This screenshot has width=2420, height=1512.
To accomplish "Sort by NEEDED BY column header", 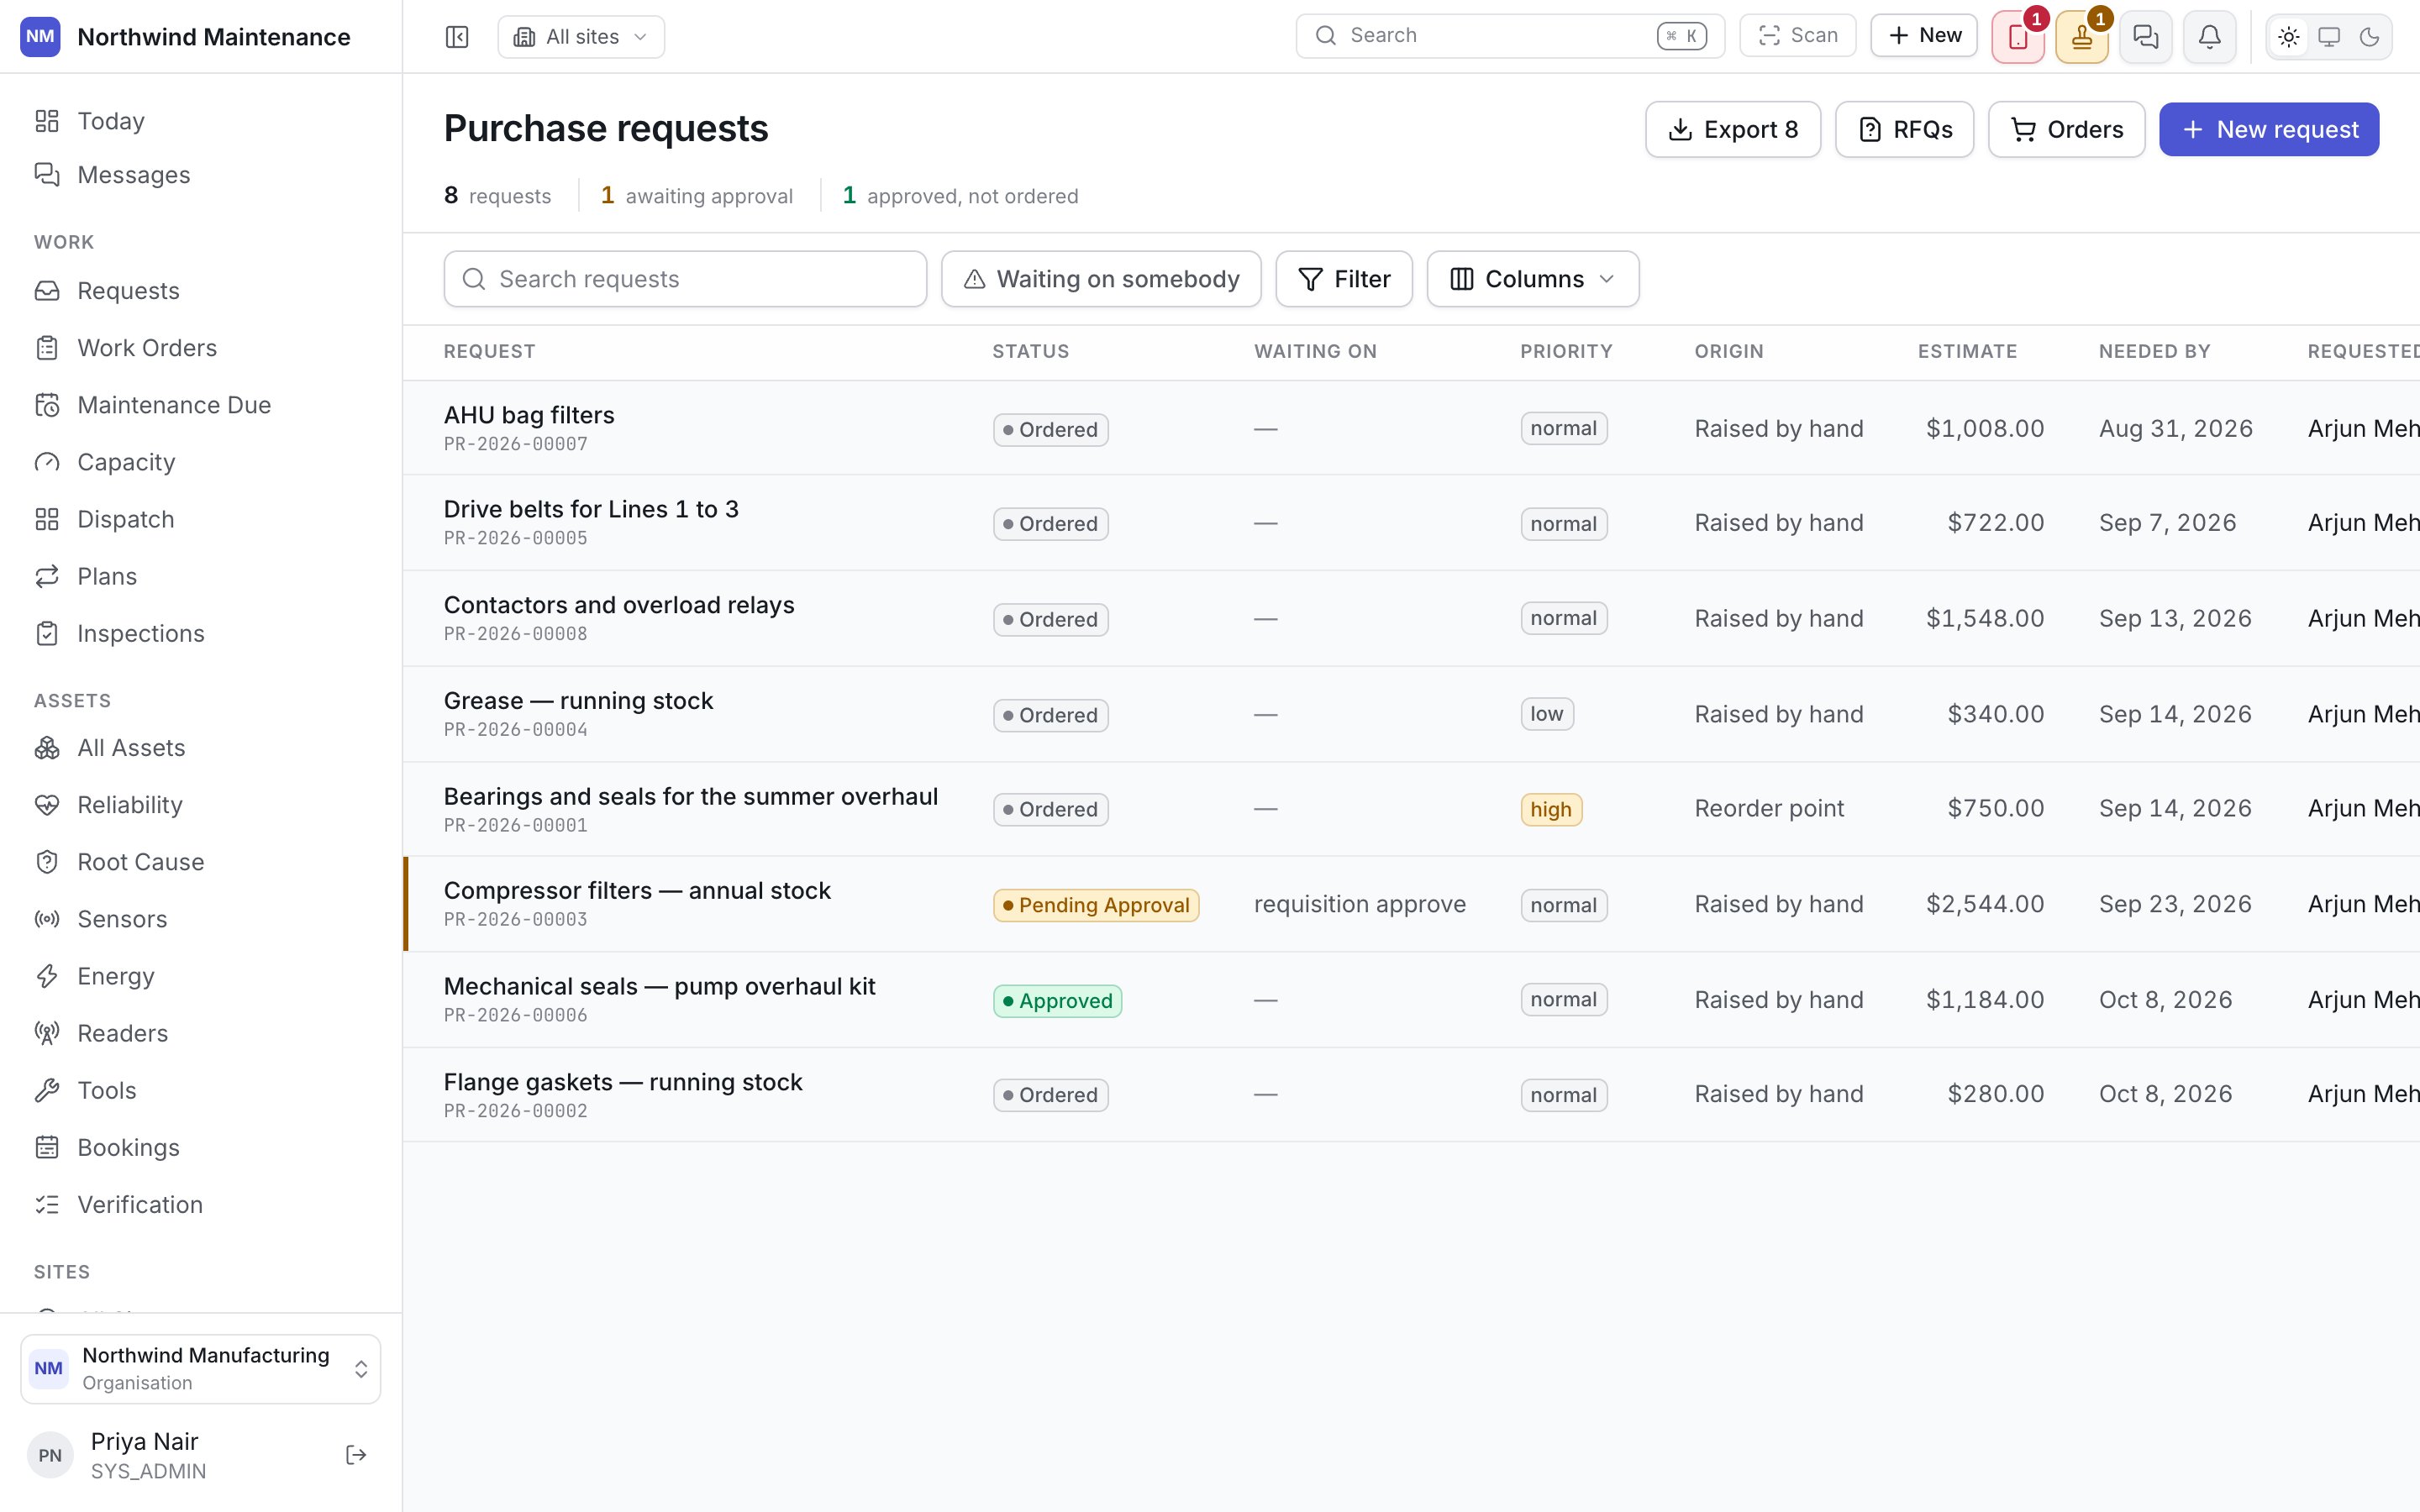I will (x=2154, y=351).
